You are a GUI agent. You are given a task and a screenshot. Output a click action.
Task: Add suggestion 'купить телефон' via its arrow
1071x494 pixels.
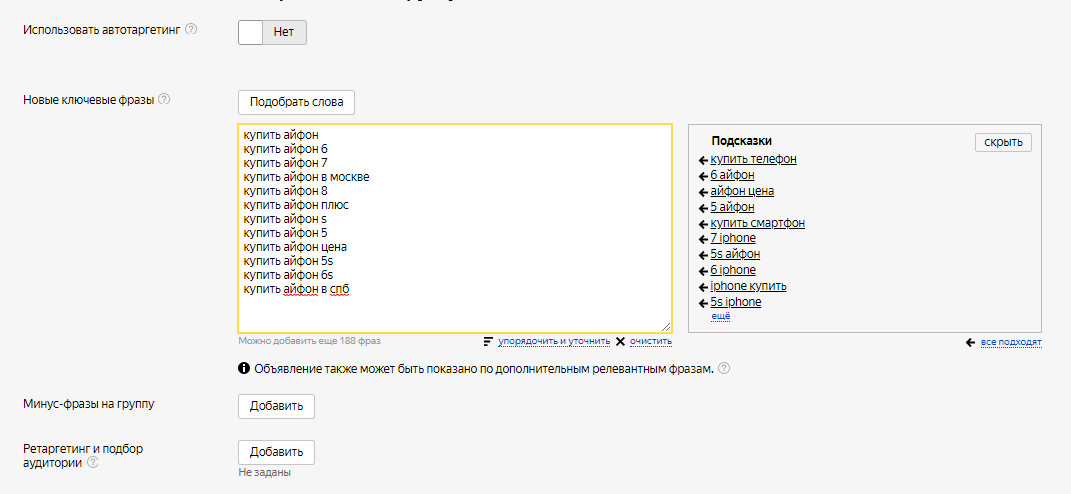tap(703, 160)
